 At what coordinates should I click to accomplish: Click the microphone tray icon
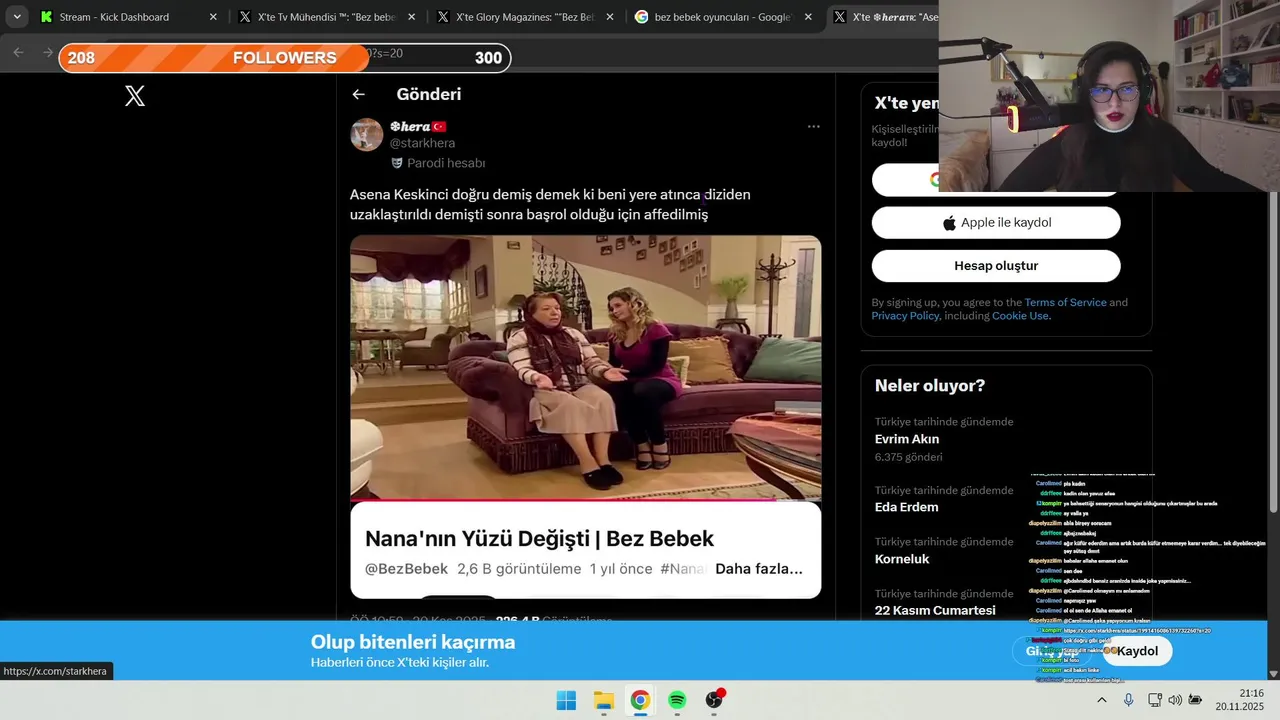(1128, 700)
